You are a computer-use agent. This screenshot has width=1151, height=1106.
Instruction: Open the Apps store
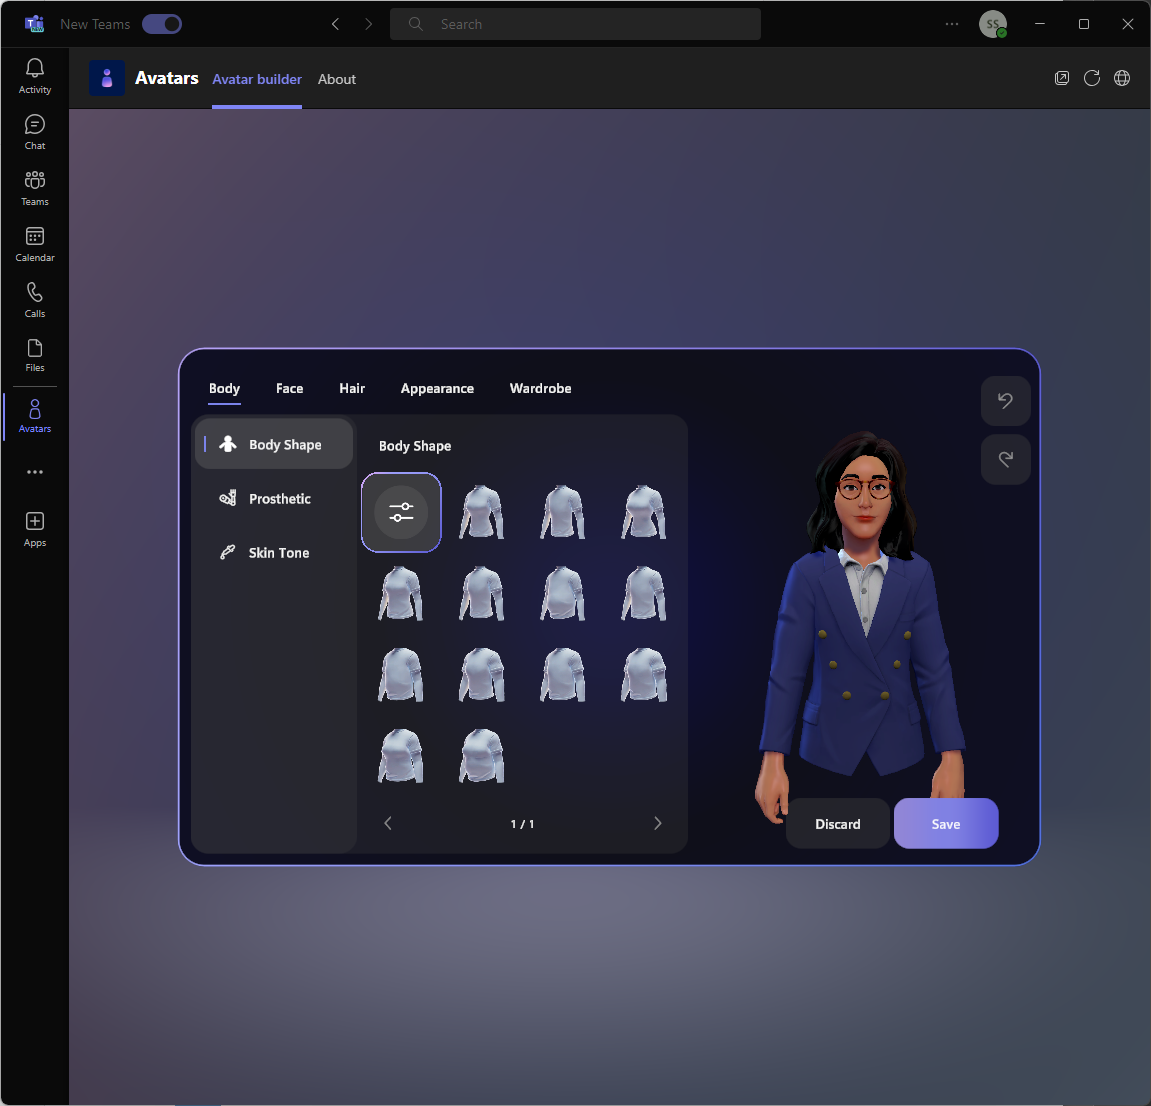pyautogui.click(x=35, y=530)
